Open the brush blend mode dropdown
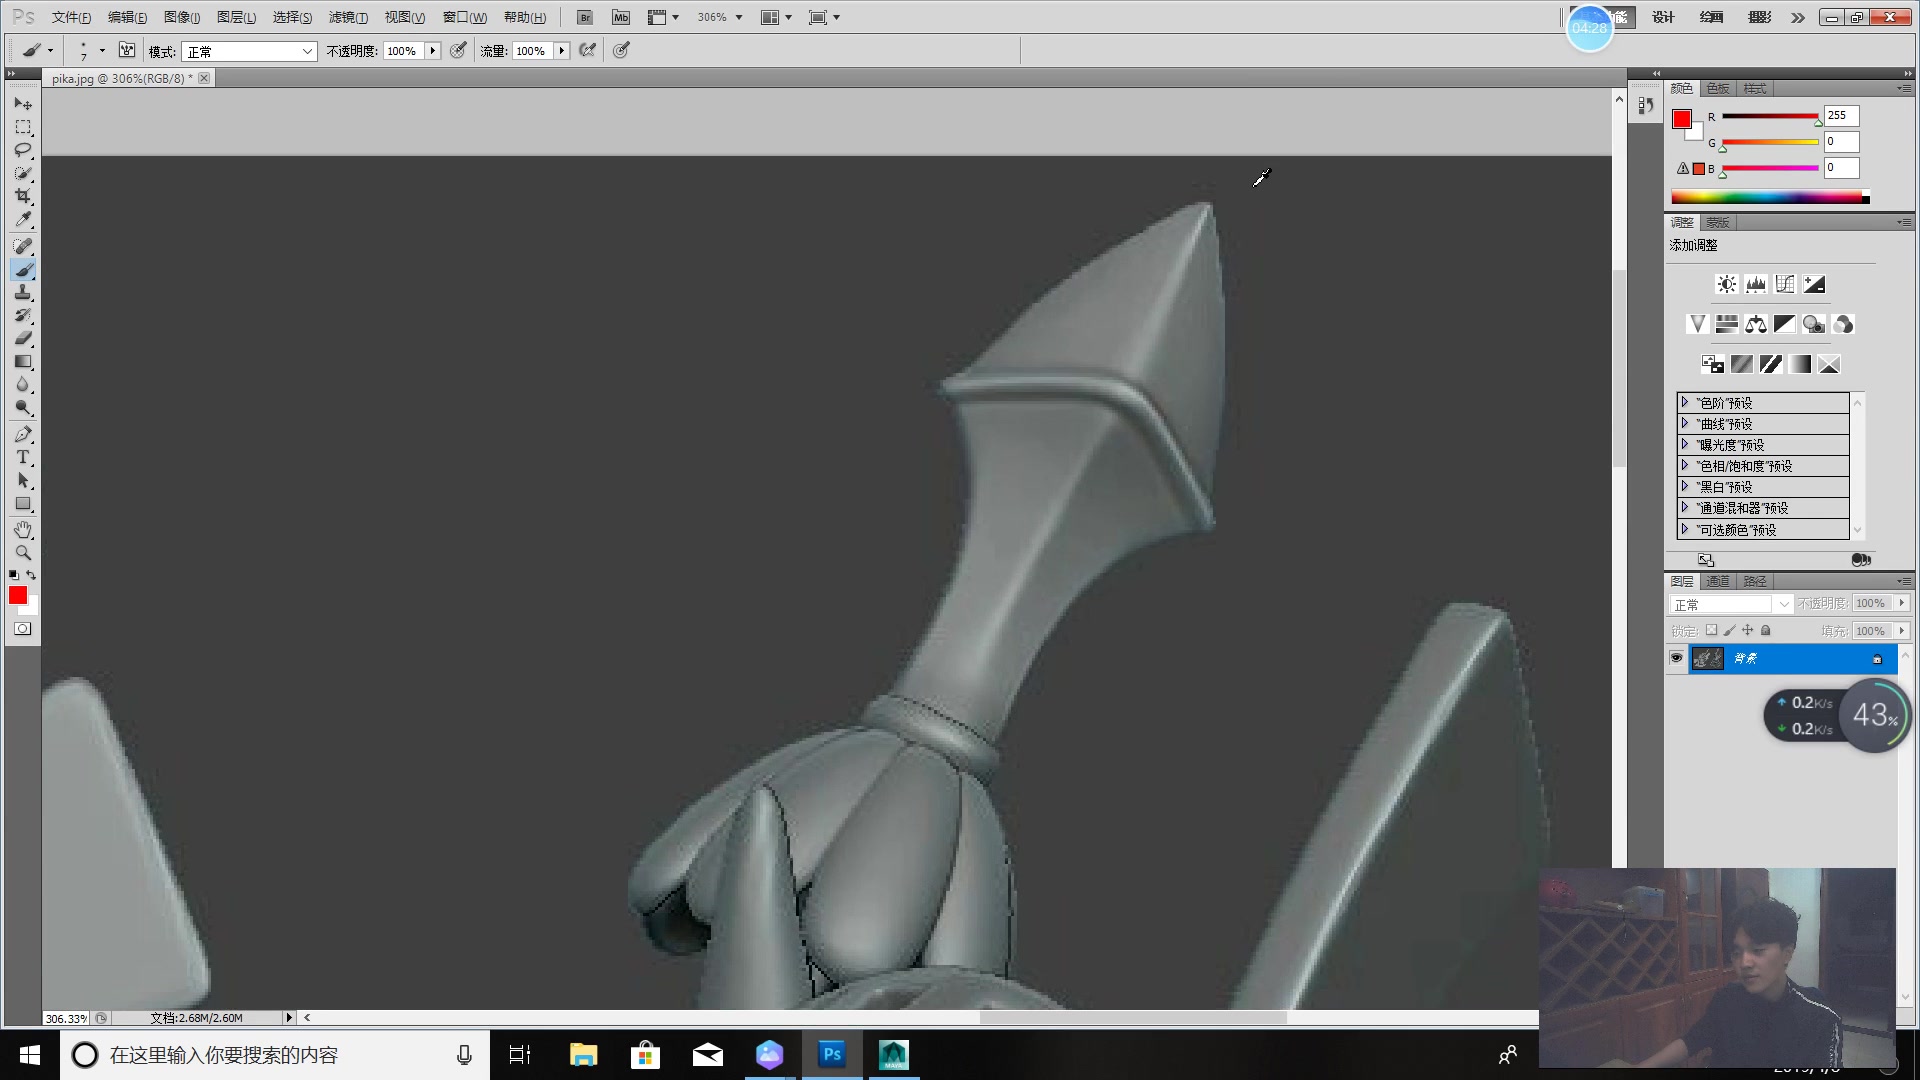The height and width of the screenshot is (1080, 1920). (249, 51)
